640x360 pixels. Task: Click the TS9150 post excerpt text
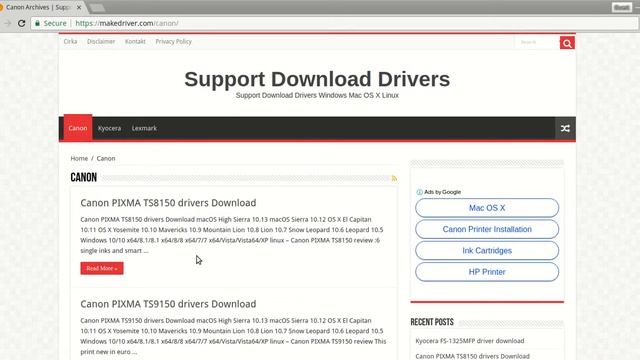click(x=233, y=336)
